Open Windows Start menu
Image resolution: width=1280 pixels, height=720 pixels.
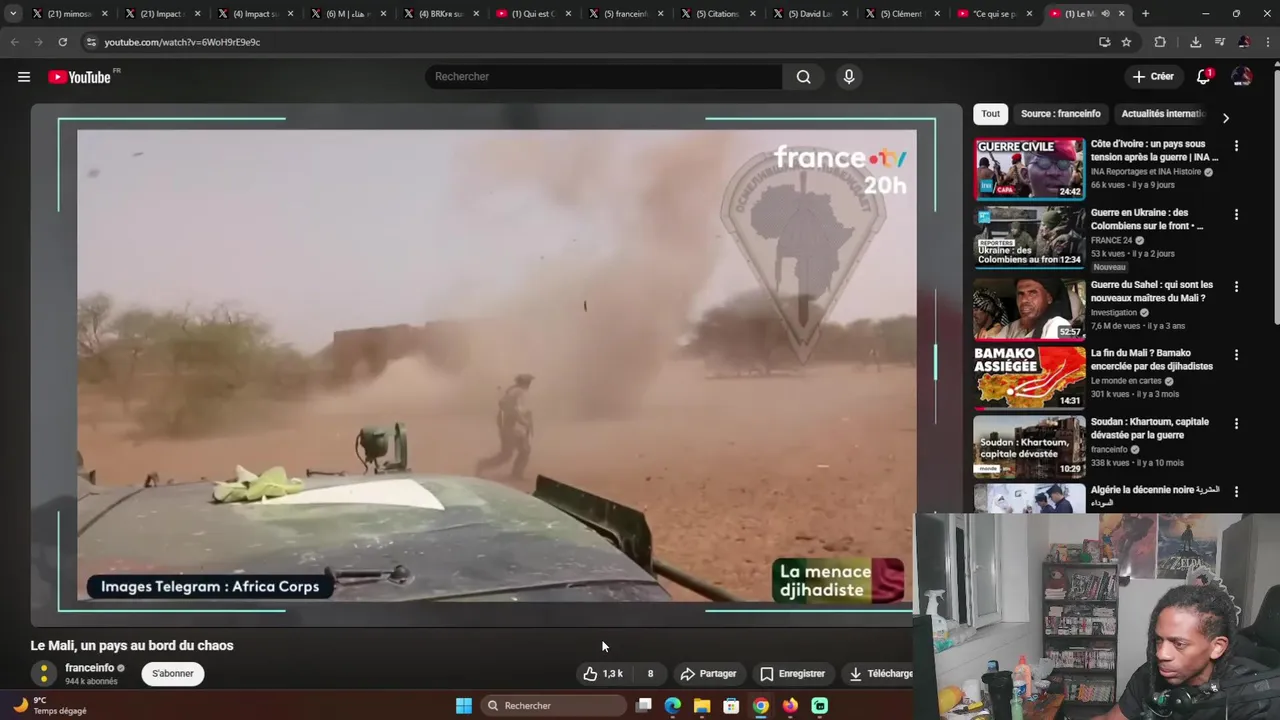(464, 706)
